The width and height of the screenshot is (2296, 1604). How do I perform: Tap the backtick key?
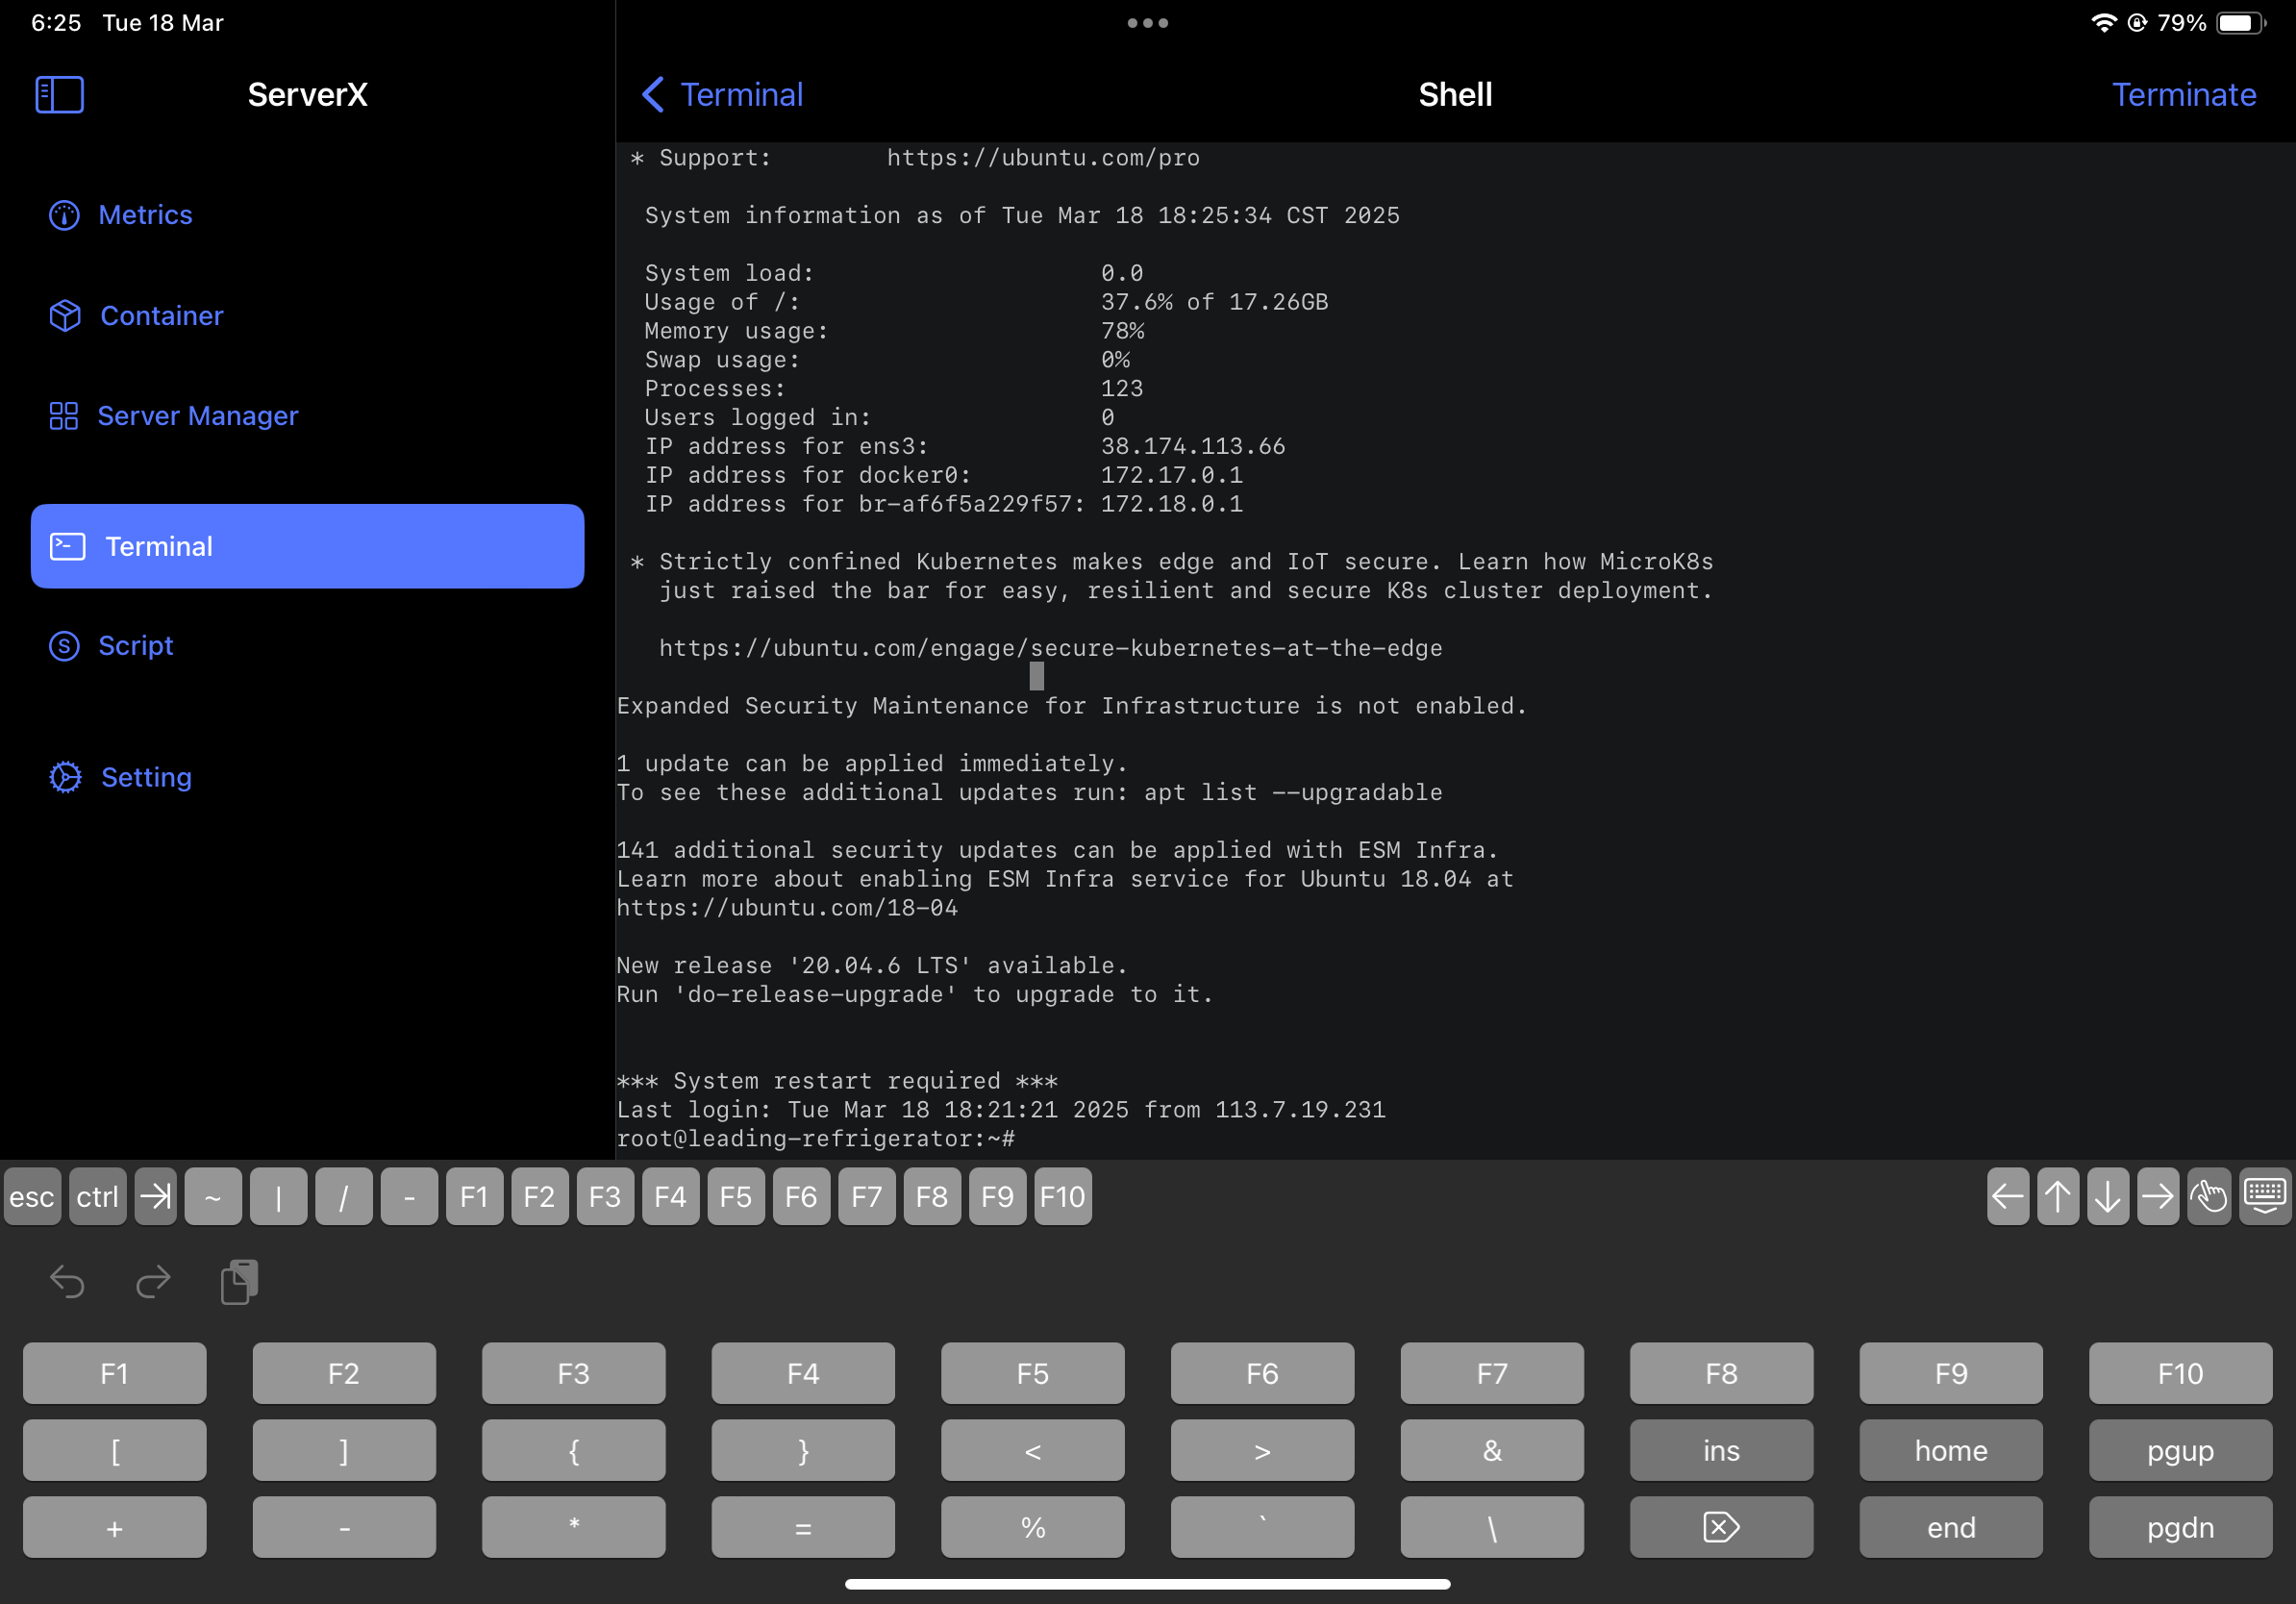click(x=1262, y=1527)
